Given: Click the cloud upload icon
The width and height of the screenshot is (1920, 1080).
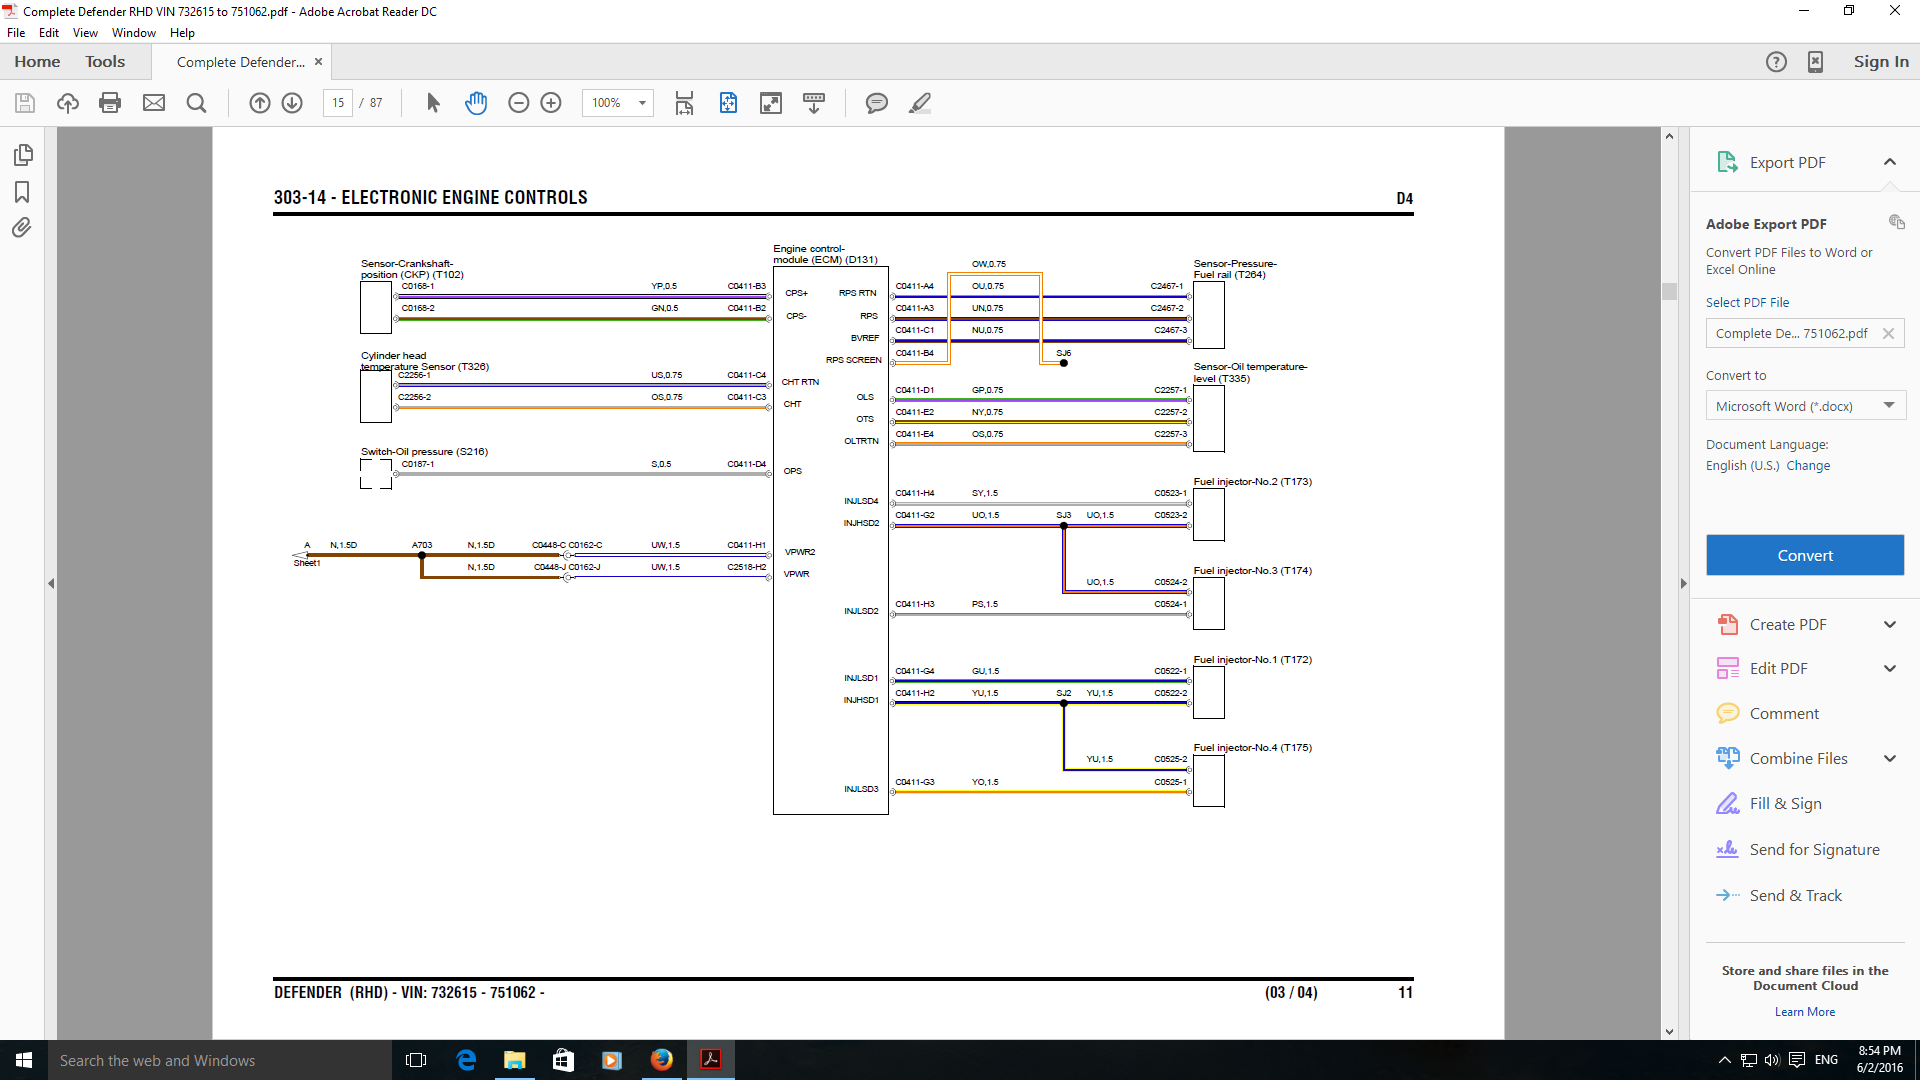Looking at the screenshot, I should [67, 103].
